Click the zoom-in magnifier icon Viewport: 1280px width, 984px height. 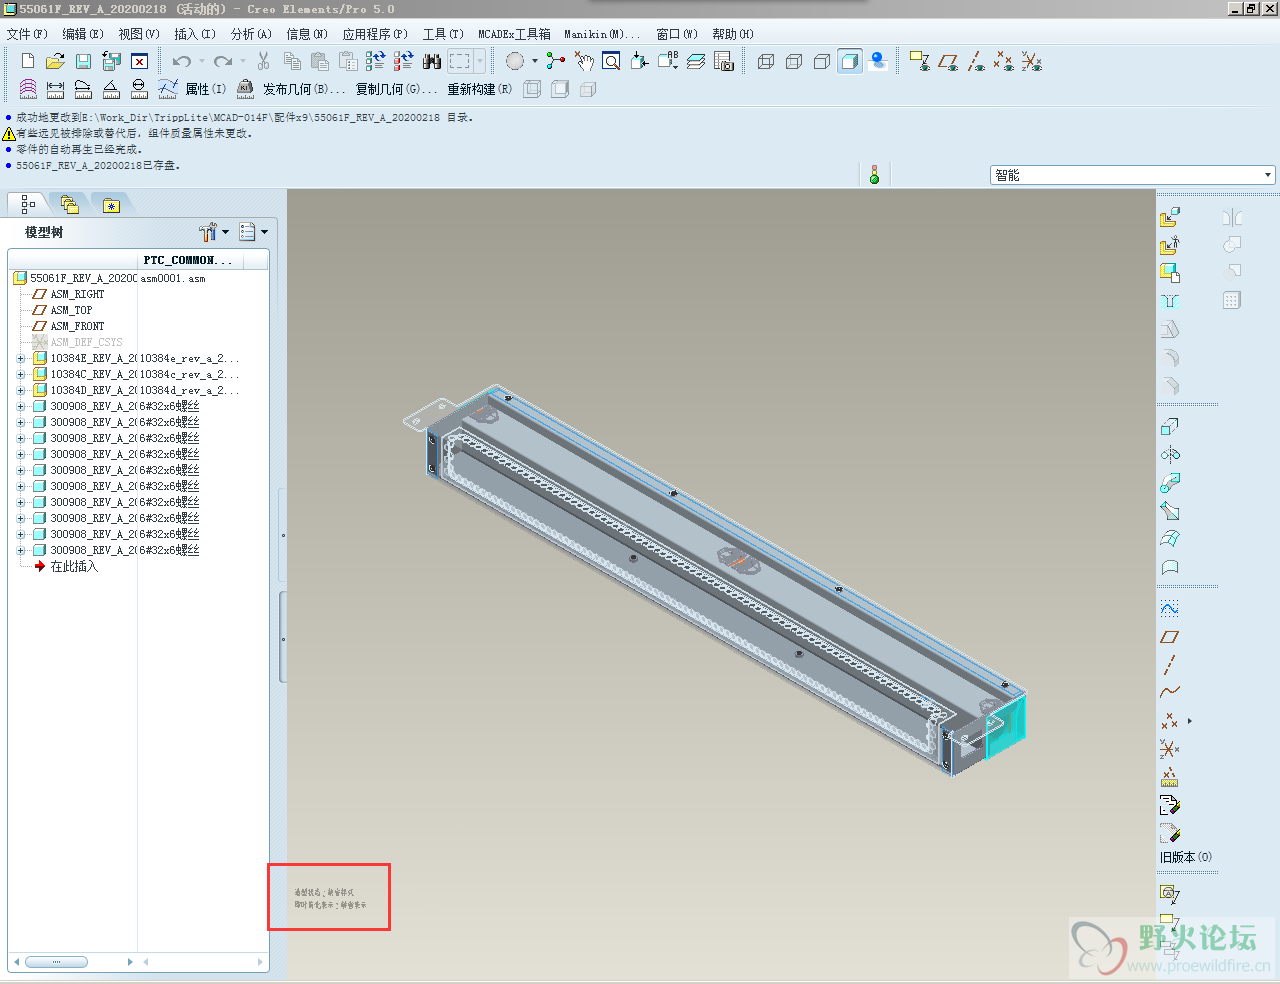click(612, 61)
